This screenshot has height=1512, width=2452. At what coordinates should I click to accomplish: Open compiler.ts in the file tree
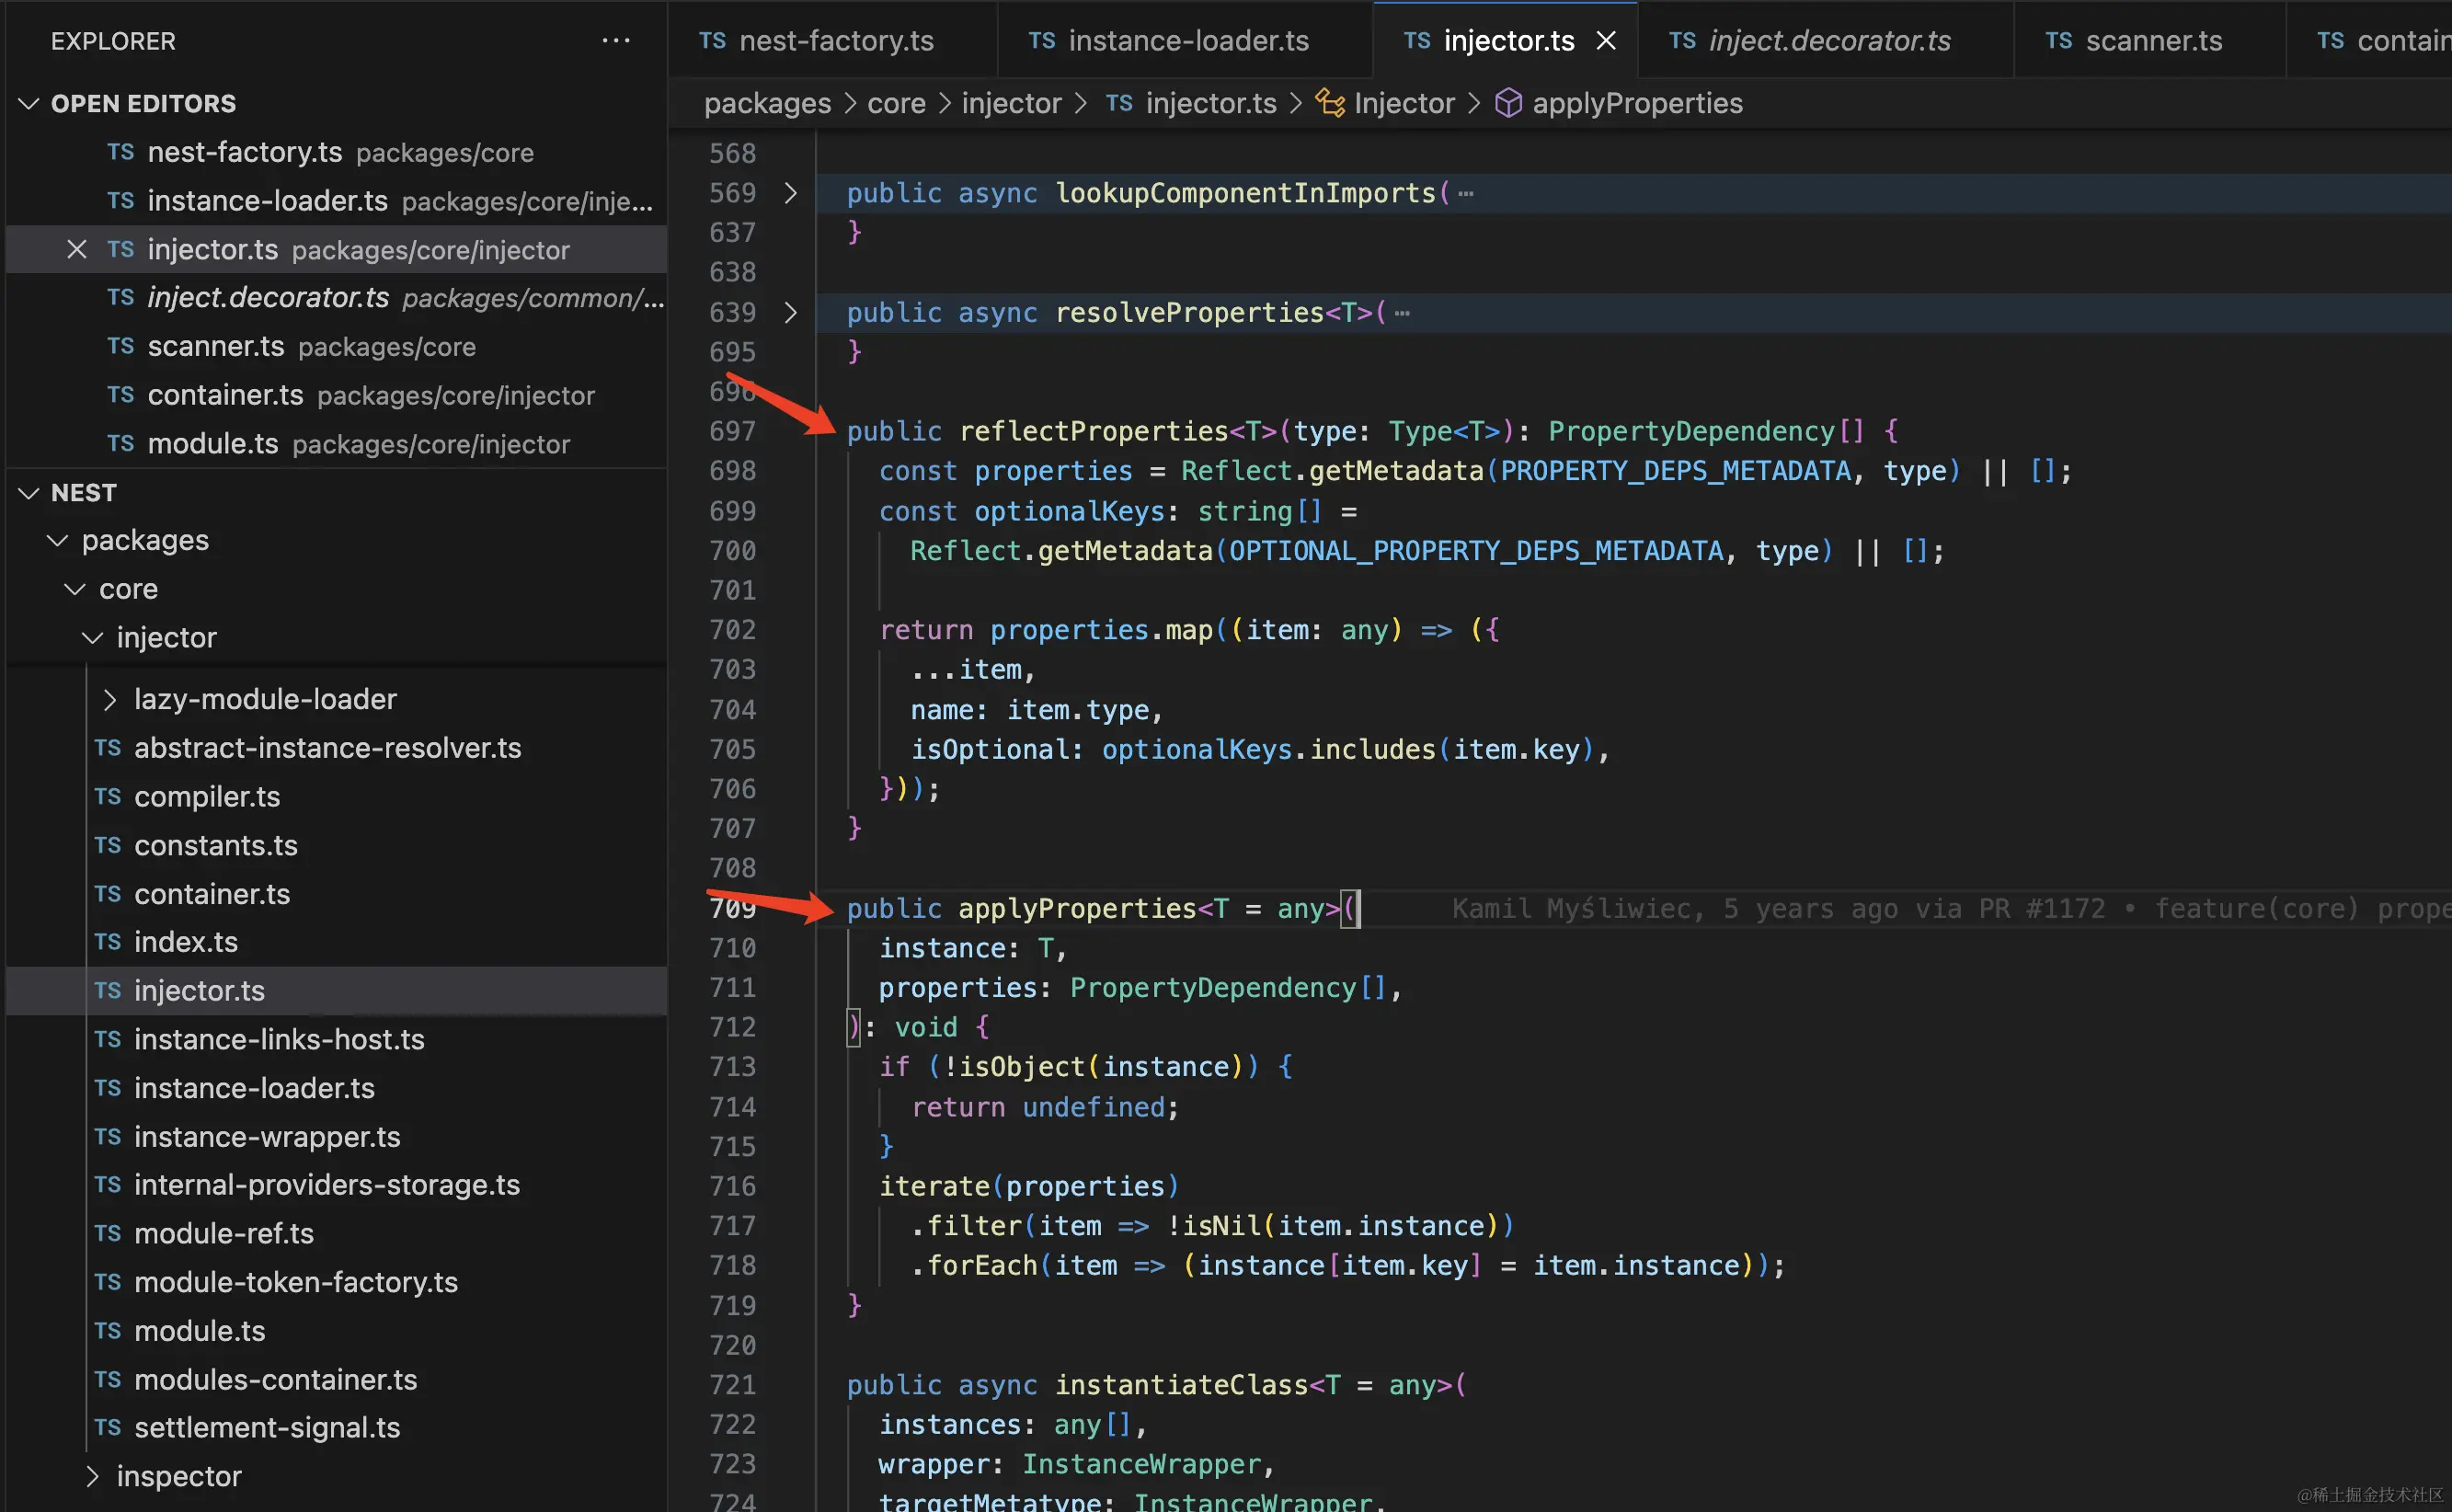tap(336, 797)
